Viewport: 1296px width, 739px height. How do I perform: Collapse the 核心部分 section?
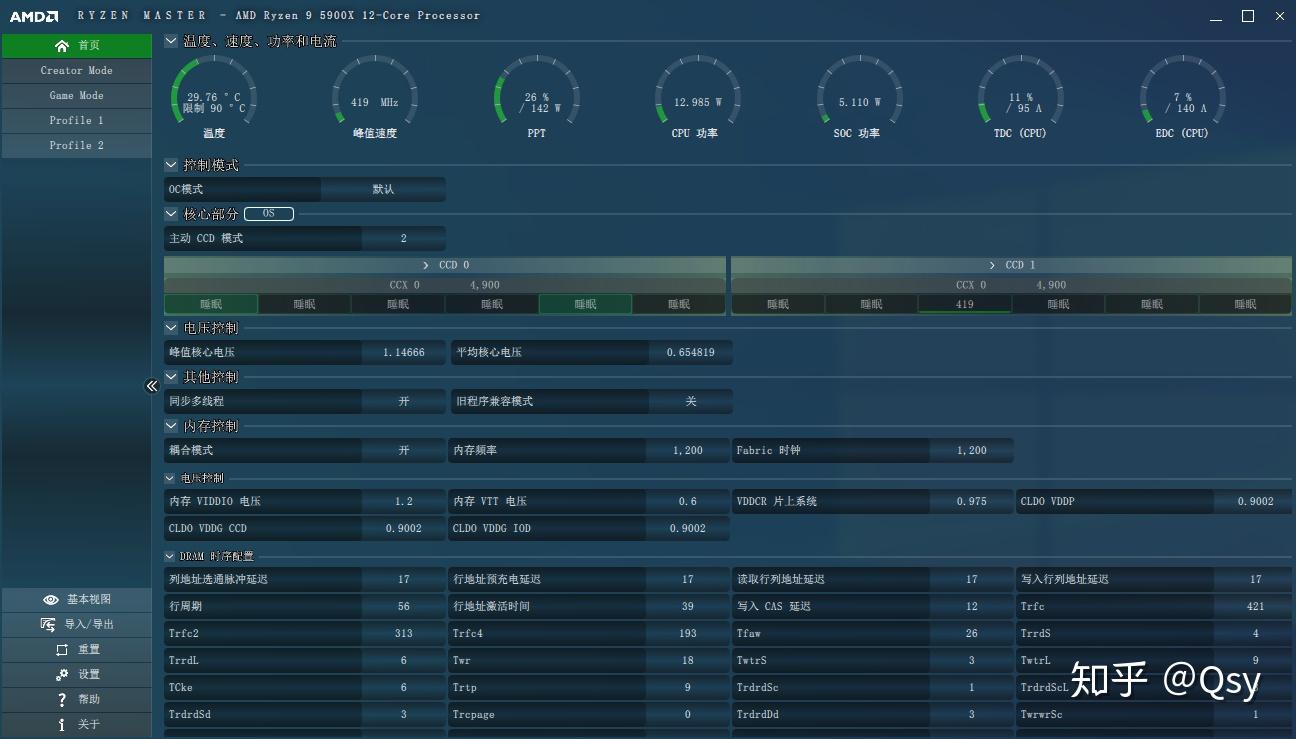point(171,214)
